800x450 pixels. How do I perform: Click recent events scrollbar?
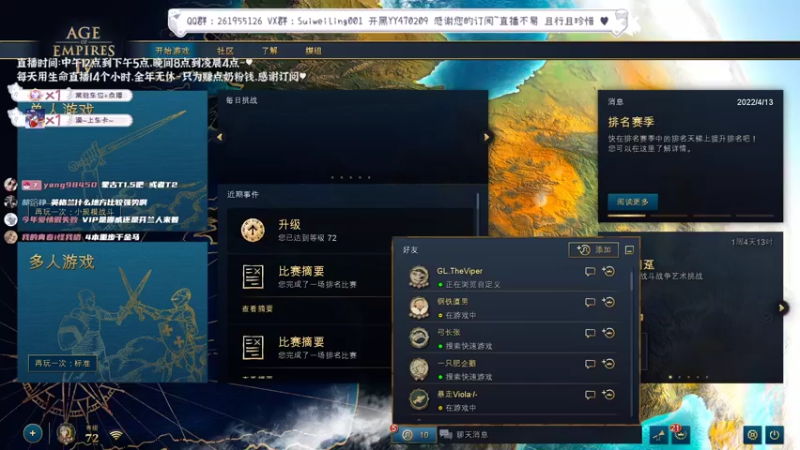[x=478, y=202]
